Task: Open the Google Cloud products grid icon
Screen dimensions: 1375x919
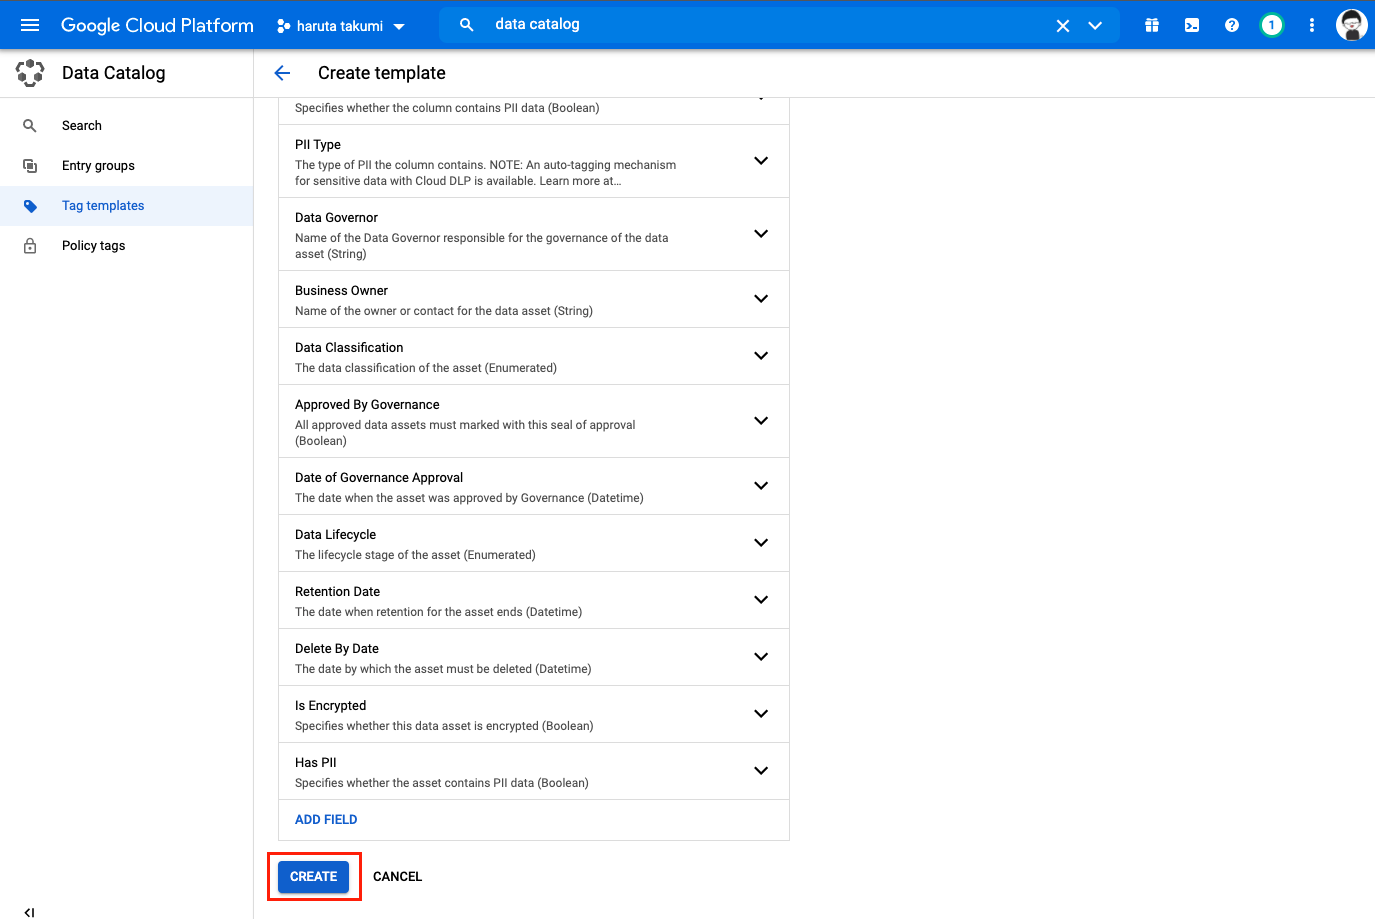Action: 1151,25
